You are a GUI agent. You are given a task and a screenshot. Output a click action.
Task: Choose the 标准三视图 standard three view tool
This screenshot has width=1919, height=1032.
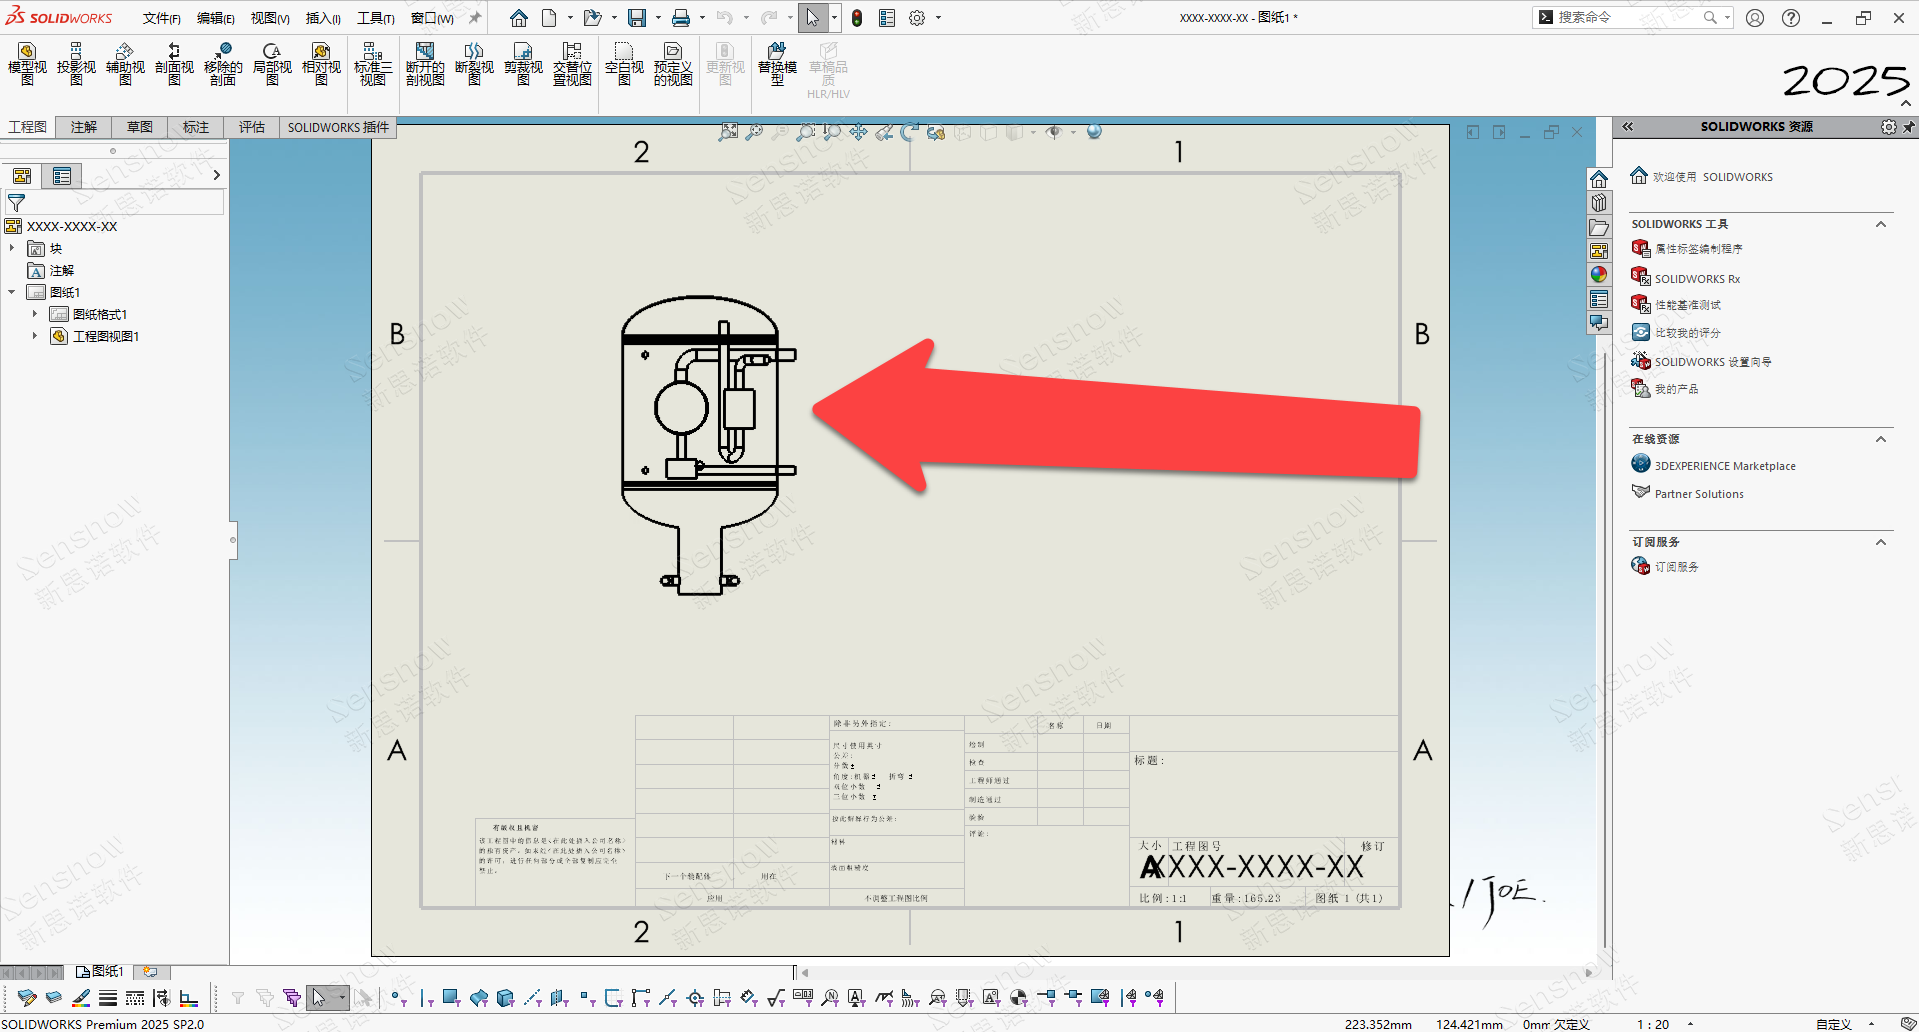coord(372,64)
